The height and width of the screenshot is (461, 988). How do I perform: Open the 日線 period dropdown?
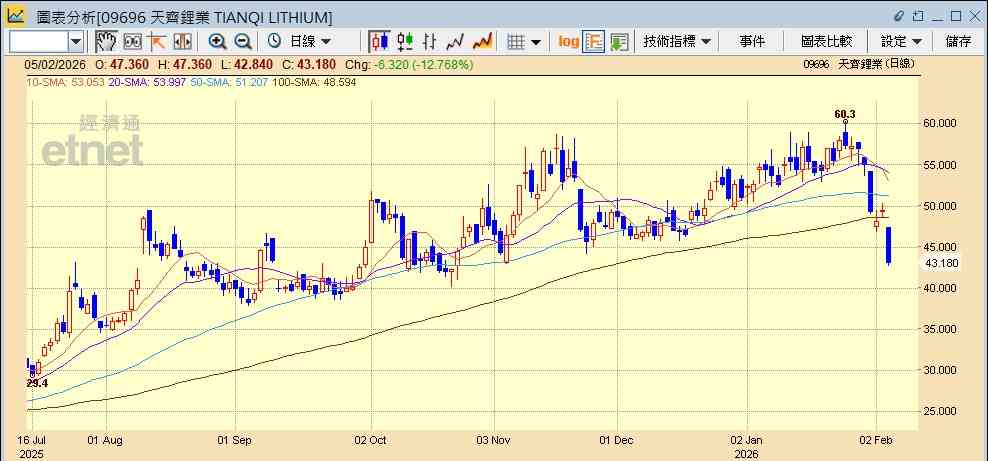pos(310,42)
